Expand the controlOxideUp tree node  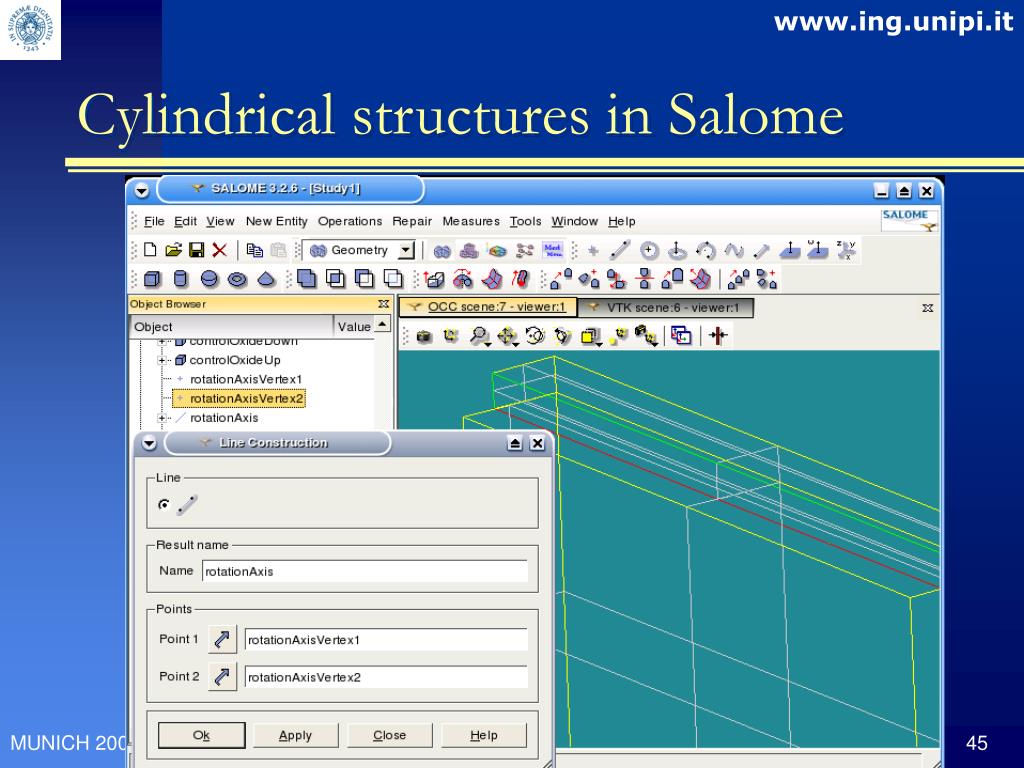(x=161, y=360)
